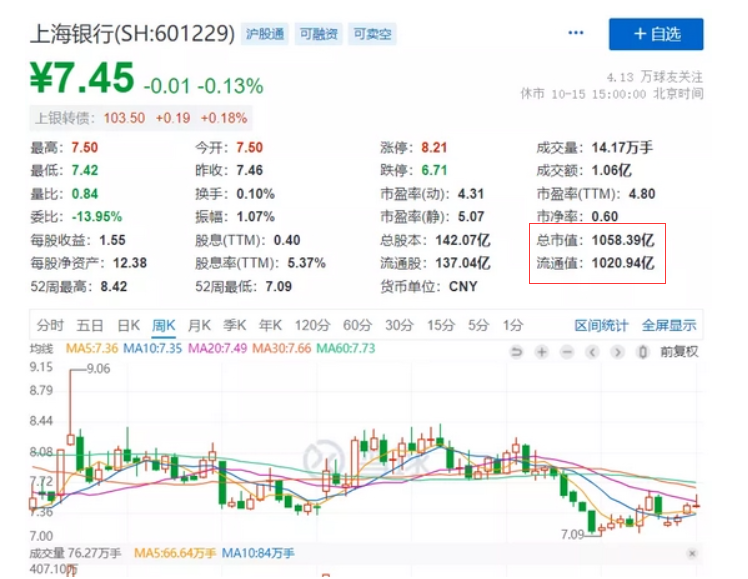Select the 60分 interval tab

(357, 325)
